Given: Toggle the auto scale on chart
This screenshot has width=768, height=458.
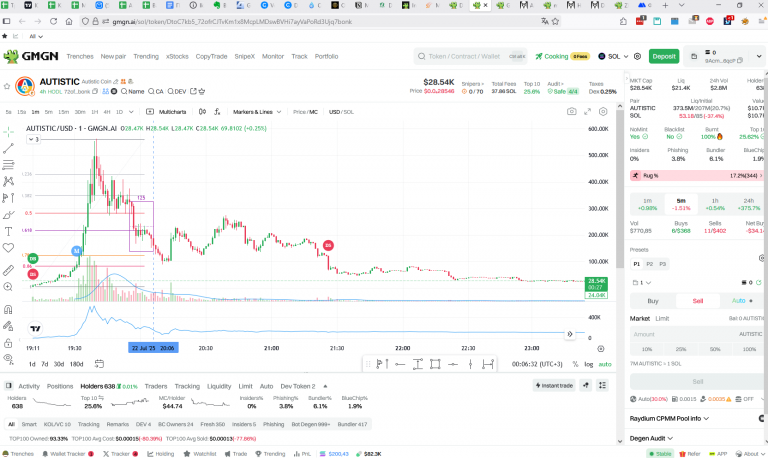Looking at the screenshot, I should [x=605, y=364].
